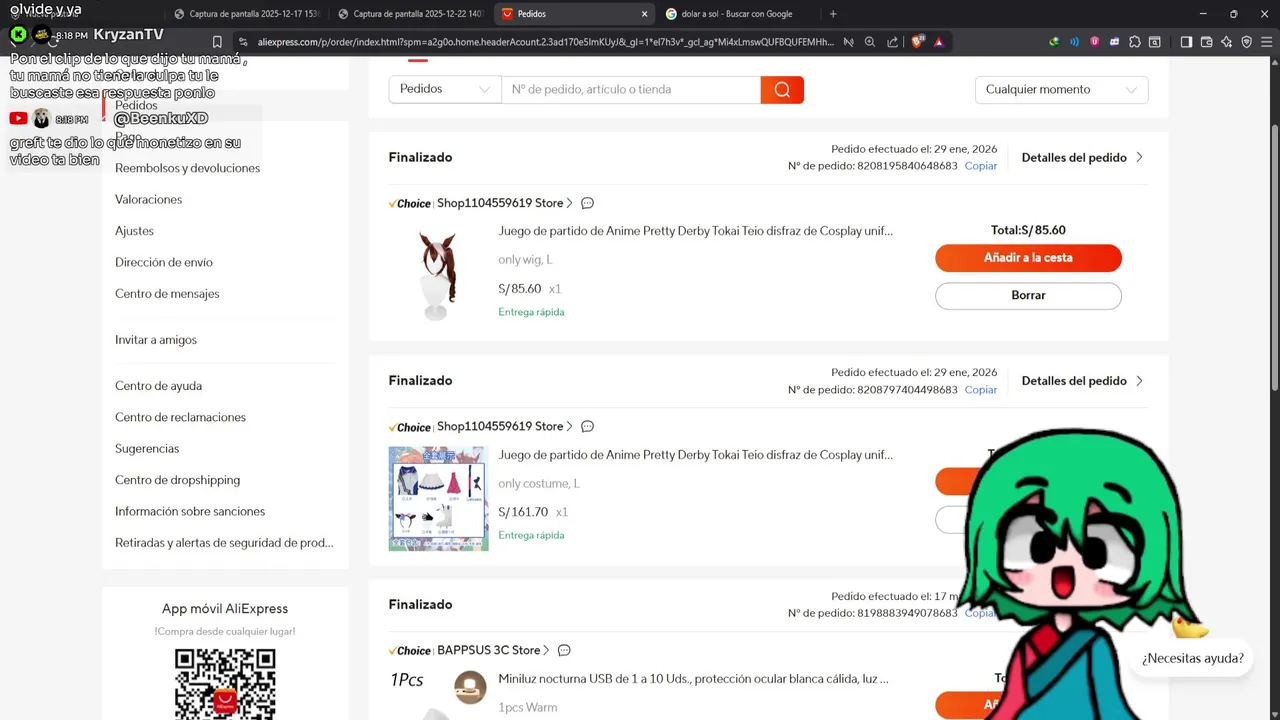Click the ¿Necesitas ayuda? help bubble

pos(1193,658)
